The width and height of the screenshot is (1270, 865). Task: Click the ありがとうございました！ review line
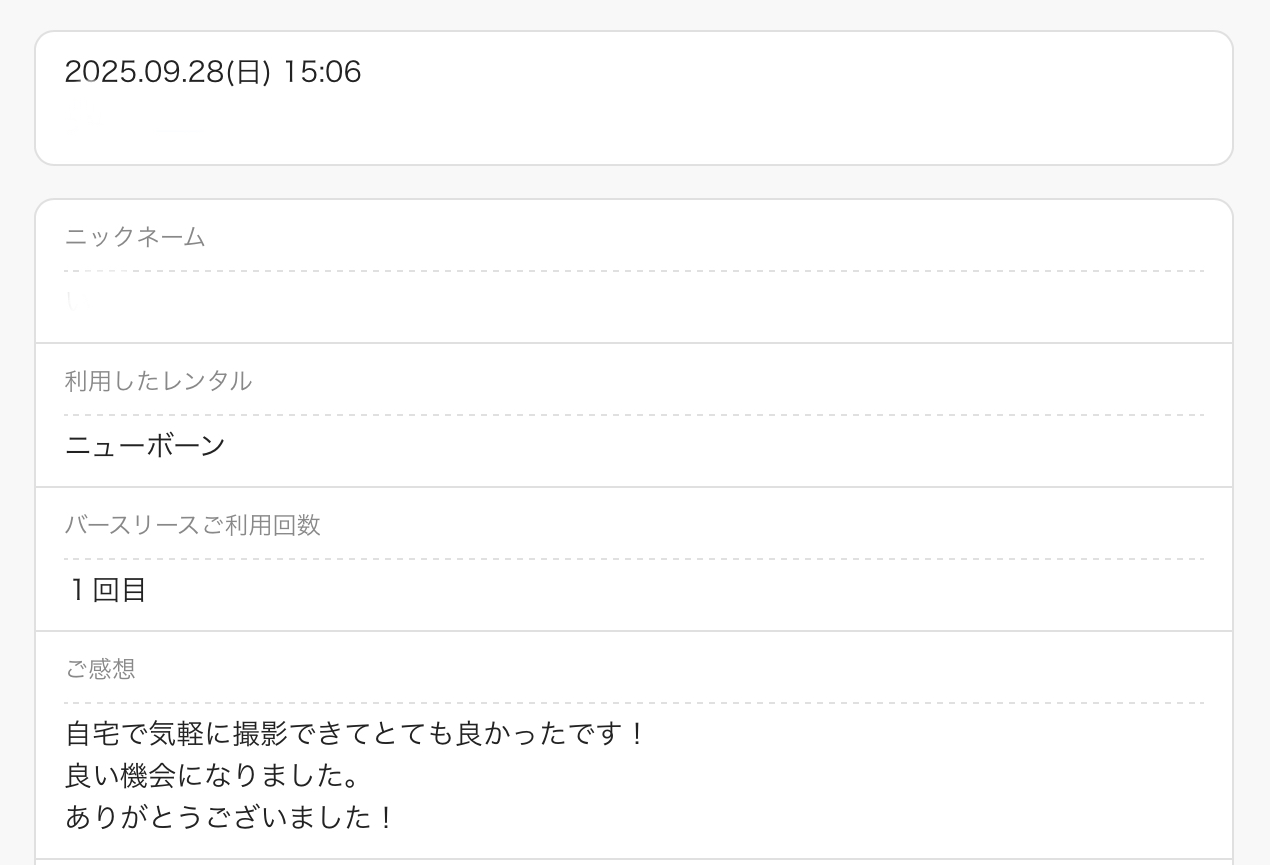[x=231, y=818]
